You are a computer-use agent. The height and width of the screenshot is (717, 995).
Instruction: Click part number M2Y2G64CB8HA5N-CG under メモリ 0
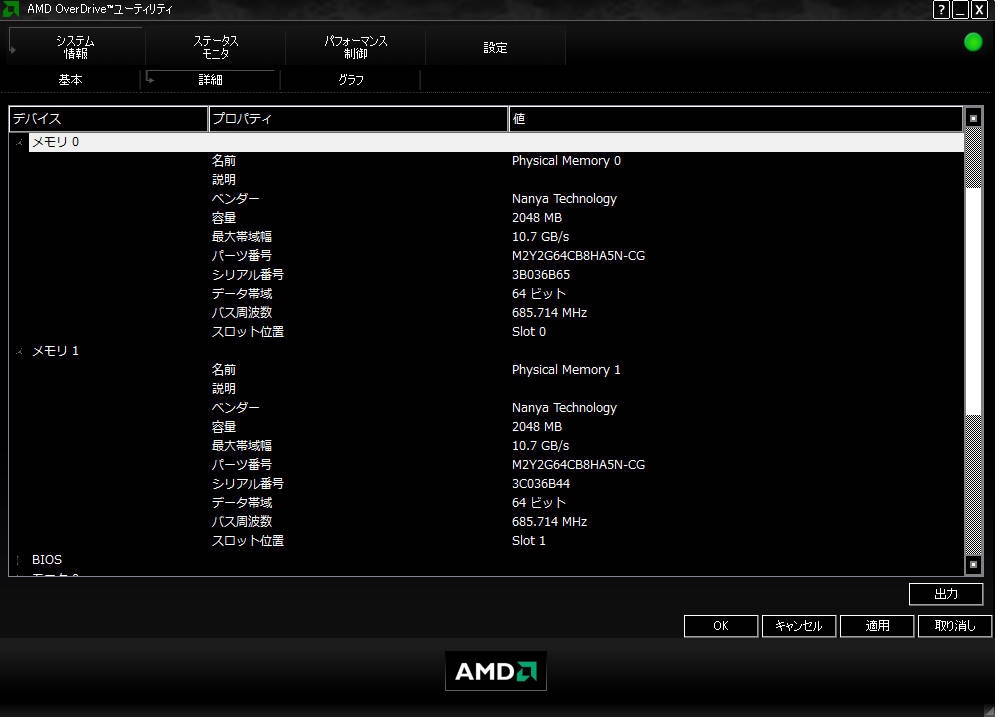(x=578, y=256)
